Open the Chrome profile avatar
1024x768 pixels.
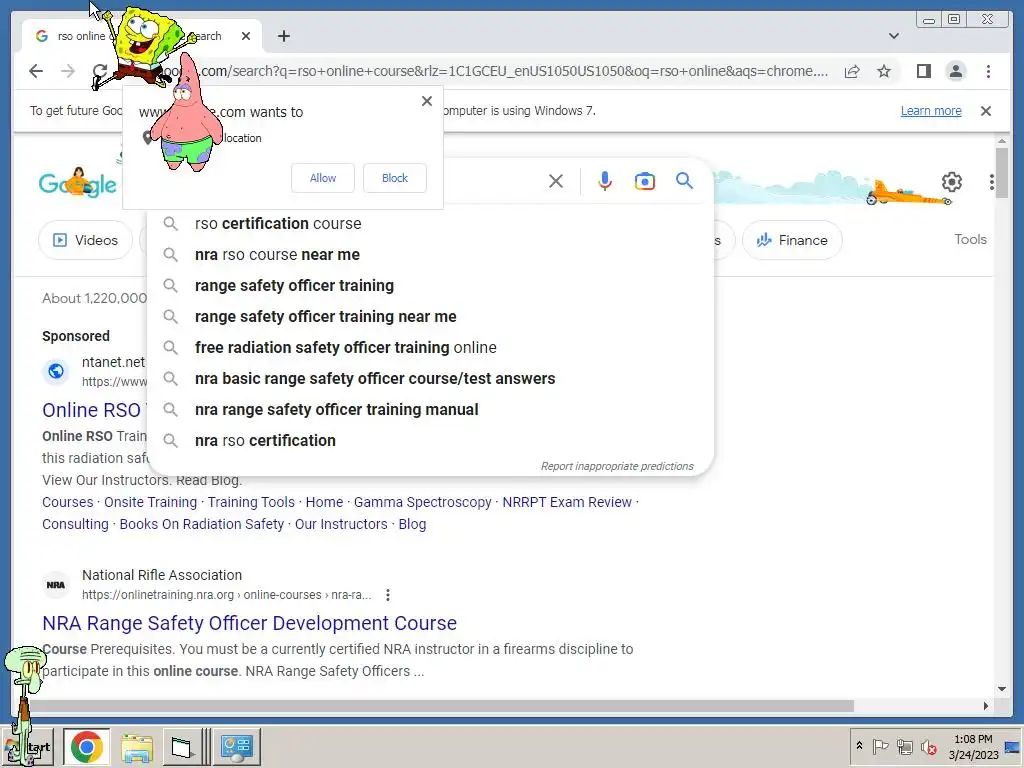[x=955, y=71]
